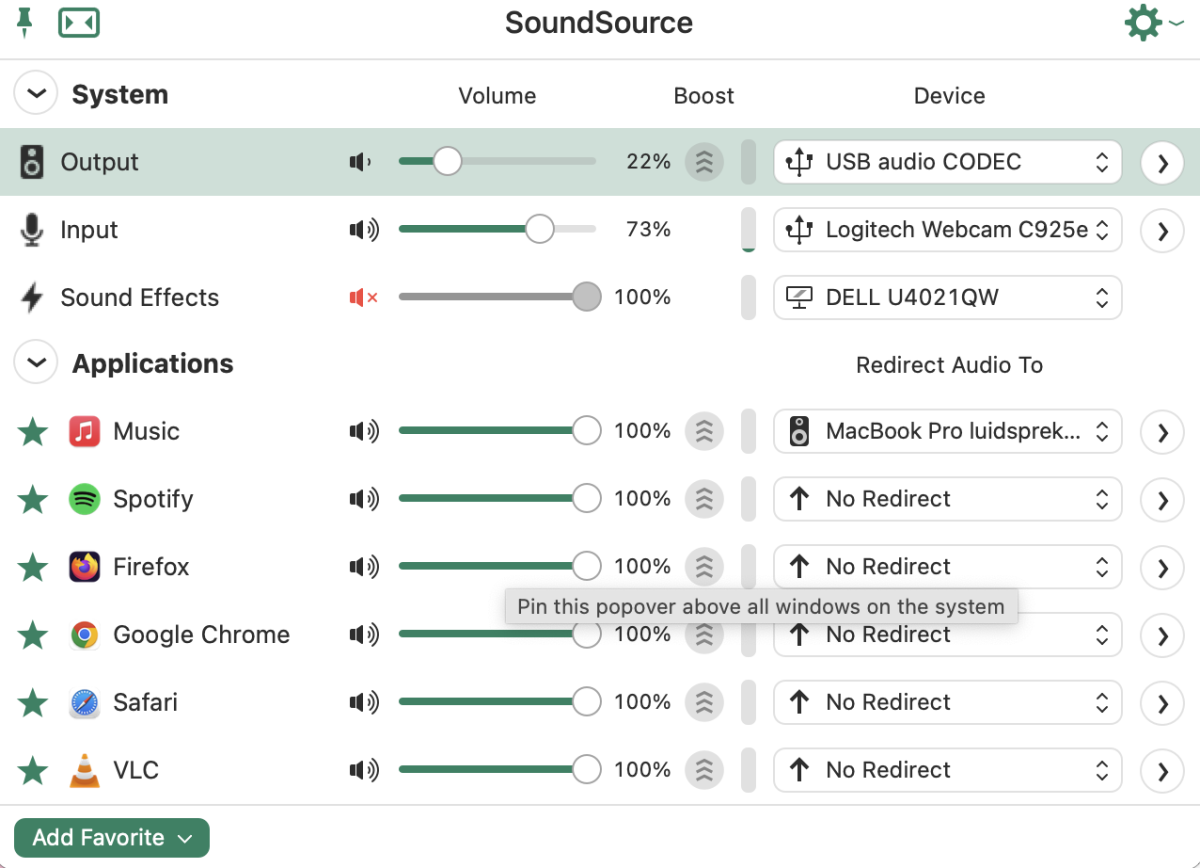Image resolution: width=1200 pixels, height=868 pixels.
Task: Click the Safari volume slider
Action: 500,702
